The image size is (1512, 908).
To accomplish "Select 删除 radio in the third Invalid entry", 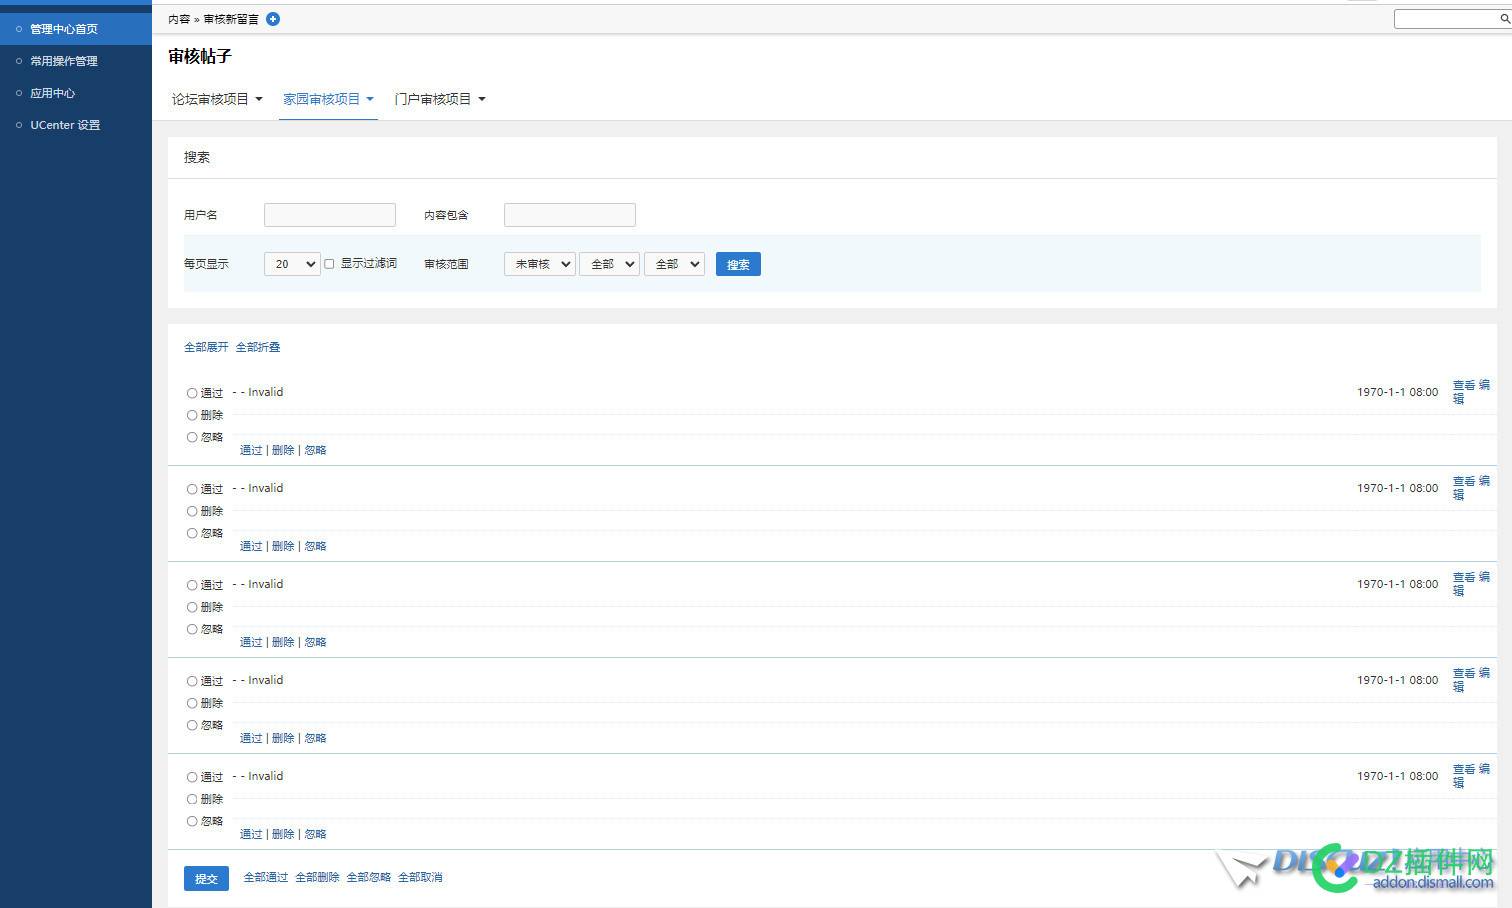I will click(x=192, y=607).
